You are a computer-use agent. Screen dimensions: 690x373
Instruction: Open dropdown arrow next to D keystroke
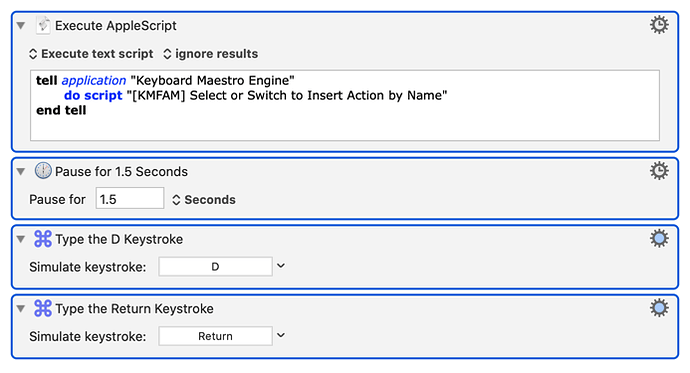(x=281, y=266)
